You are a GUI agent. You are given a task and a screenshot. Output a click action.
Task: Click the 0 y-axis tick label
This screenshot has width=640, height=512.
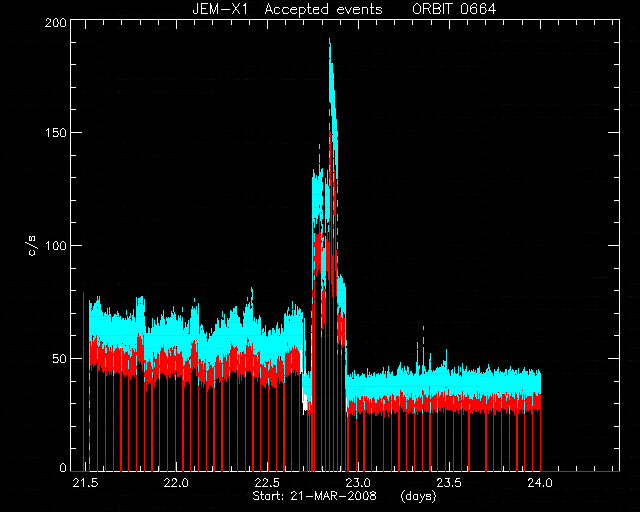[63, 467]
